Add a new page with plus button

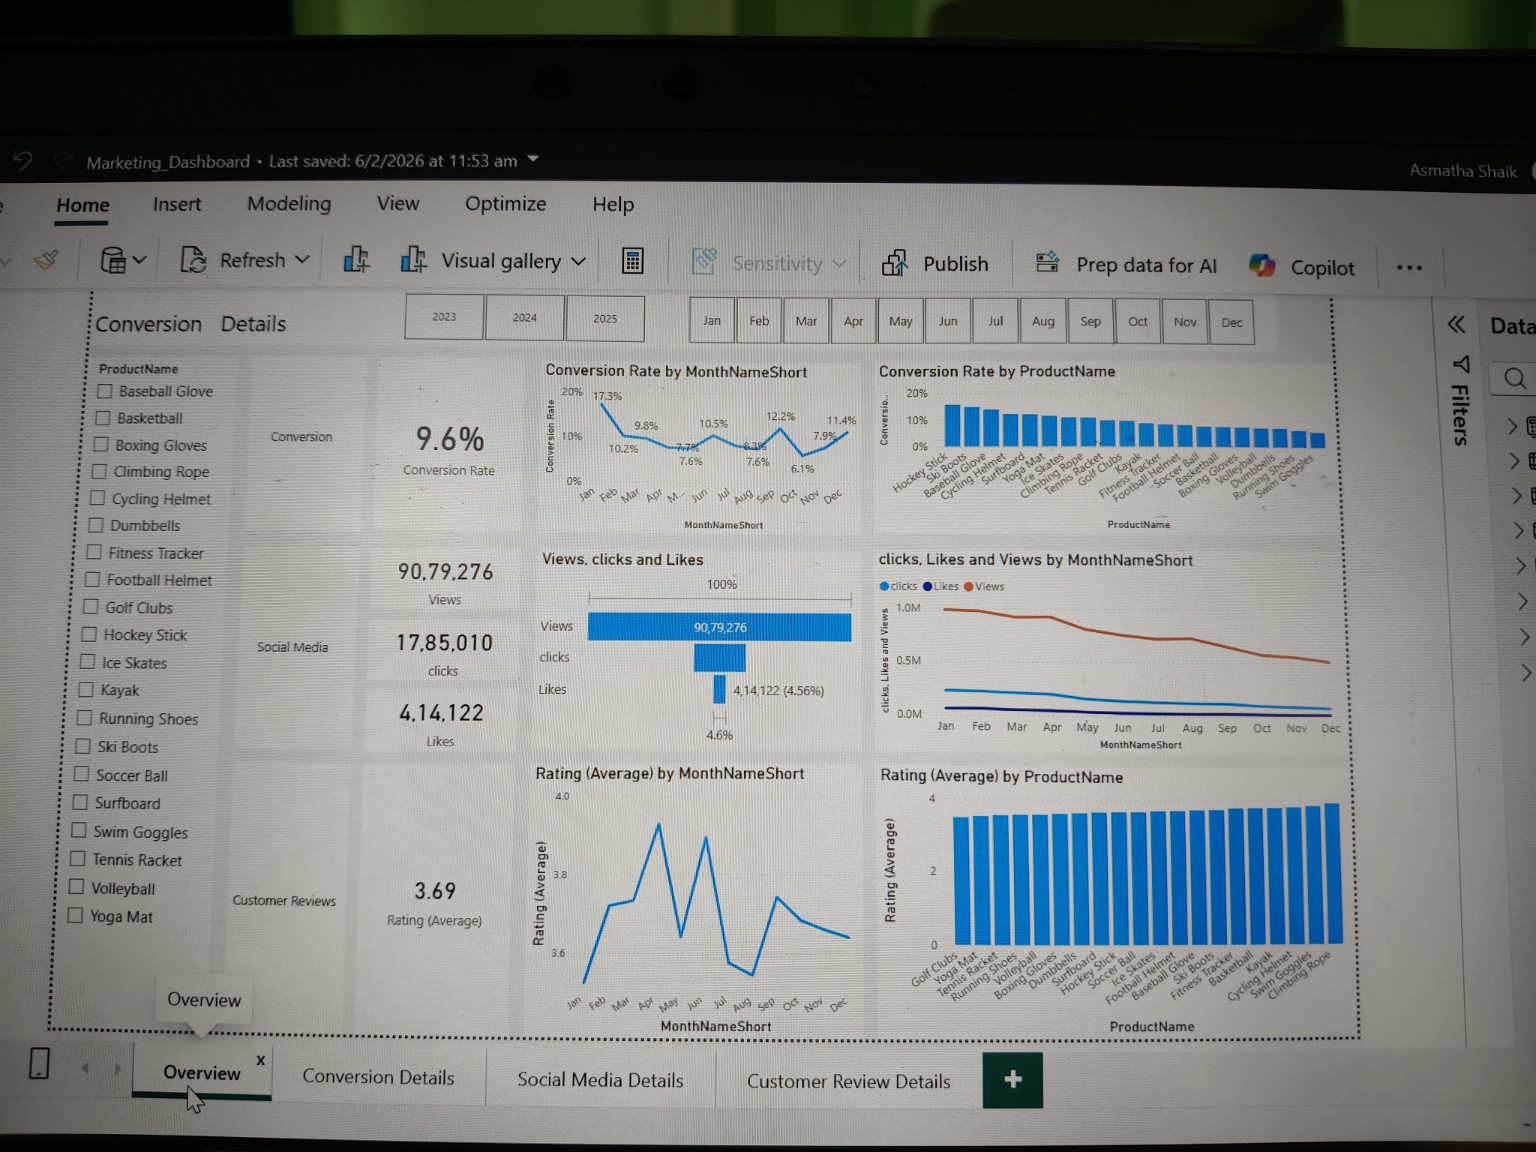click(1012, 1080)
